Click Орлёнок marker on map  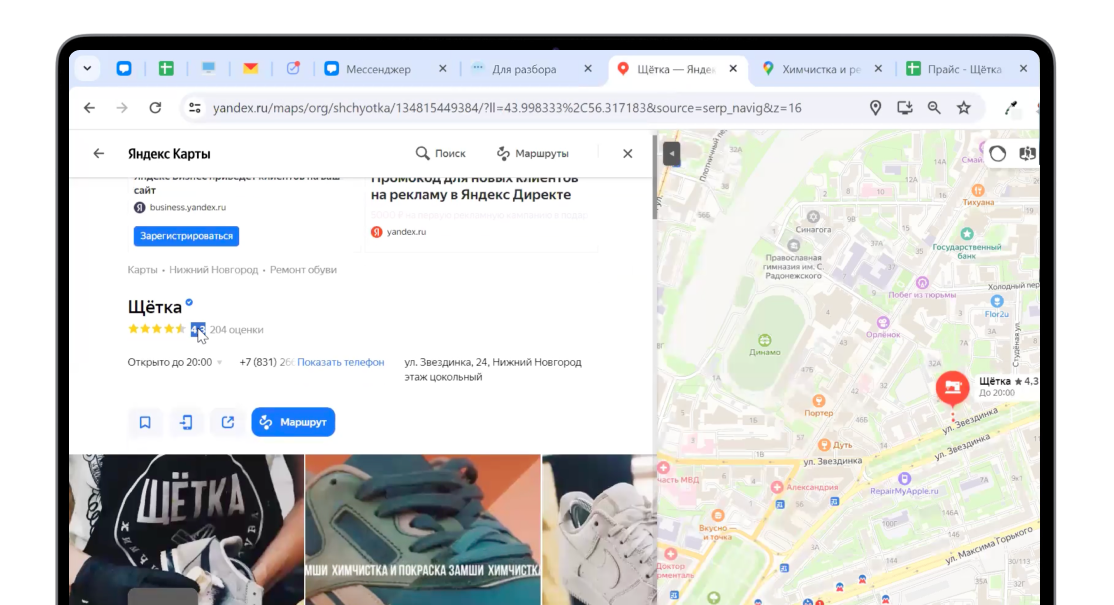click(883, 323)
